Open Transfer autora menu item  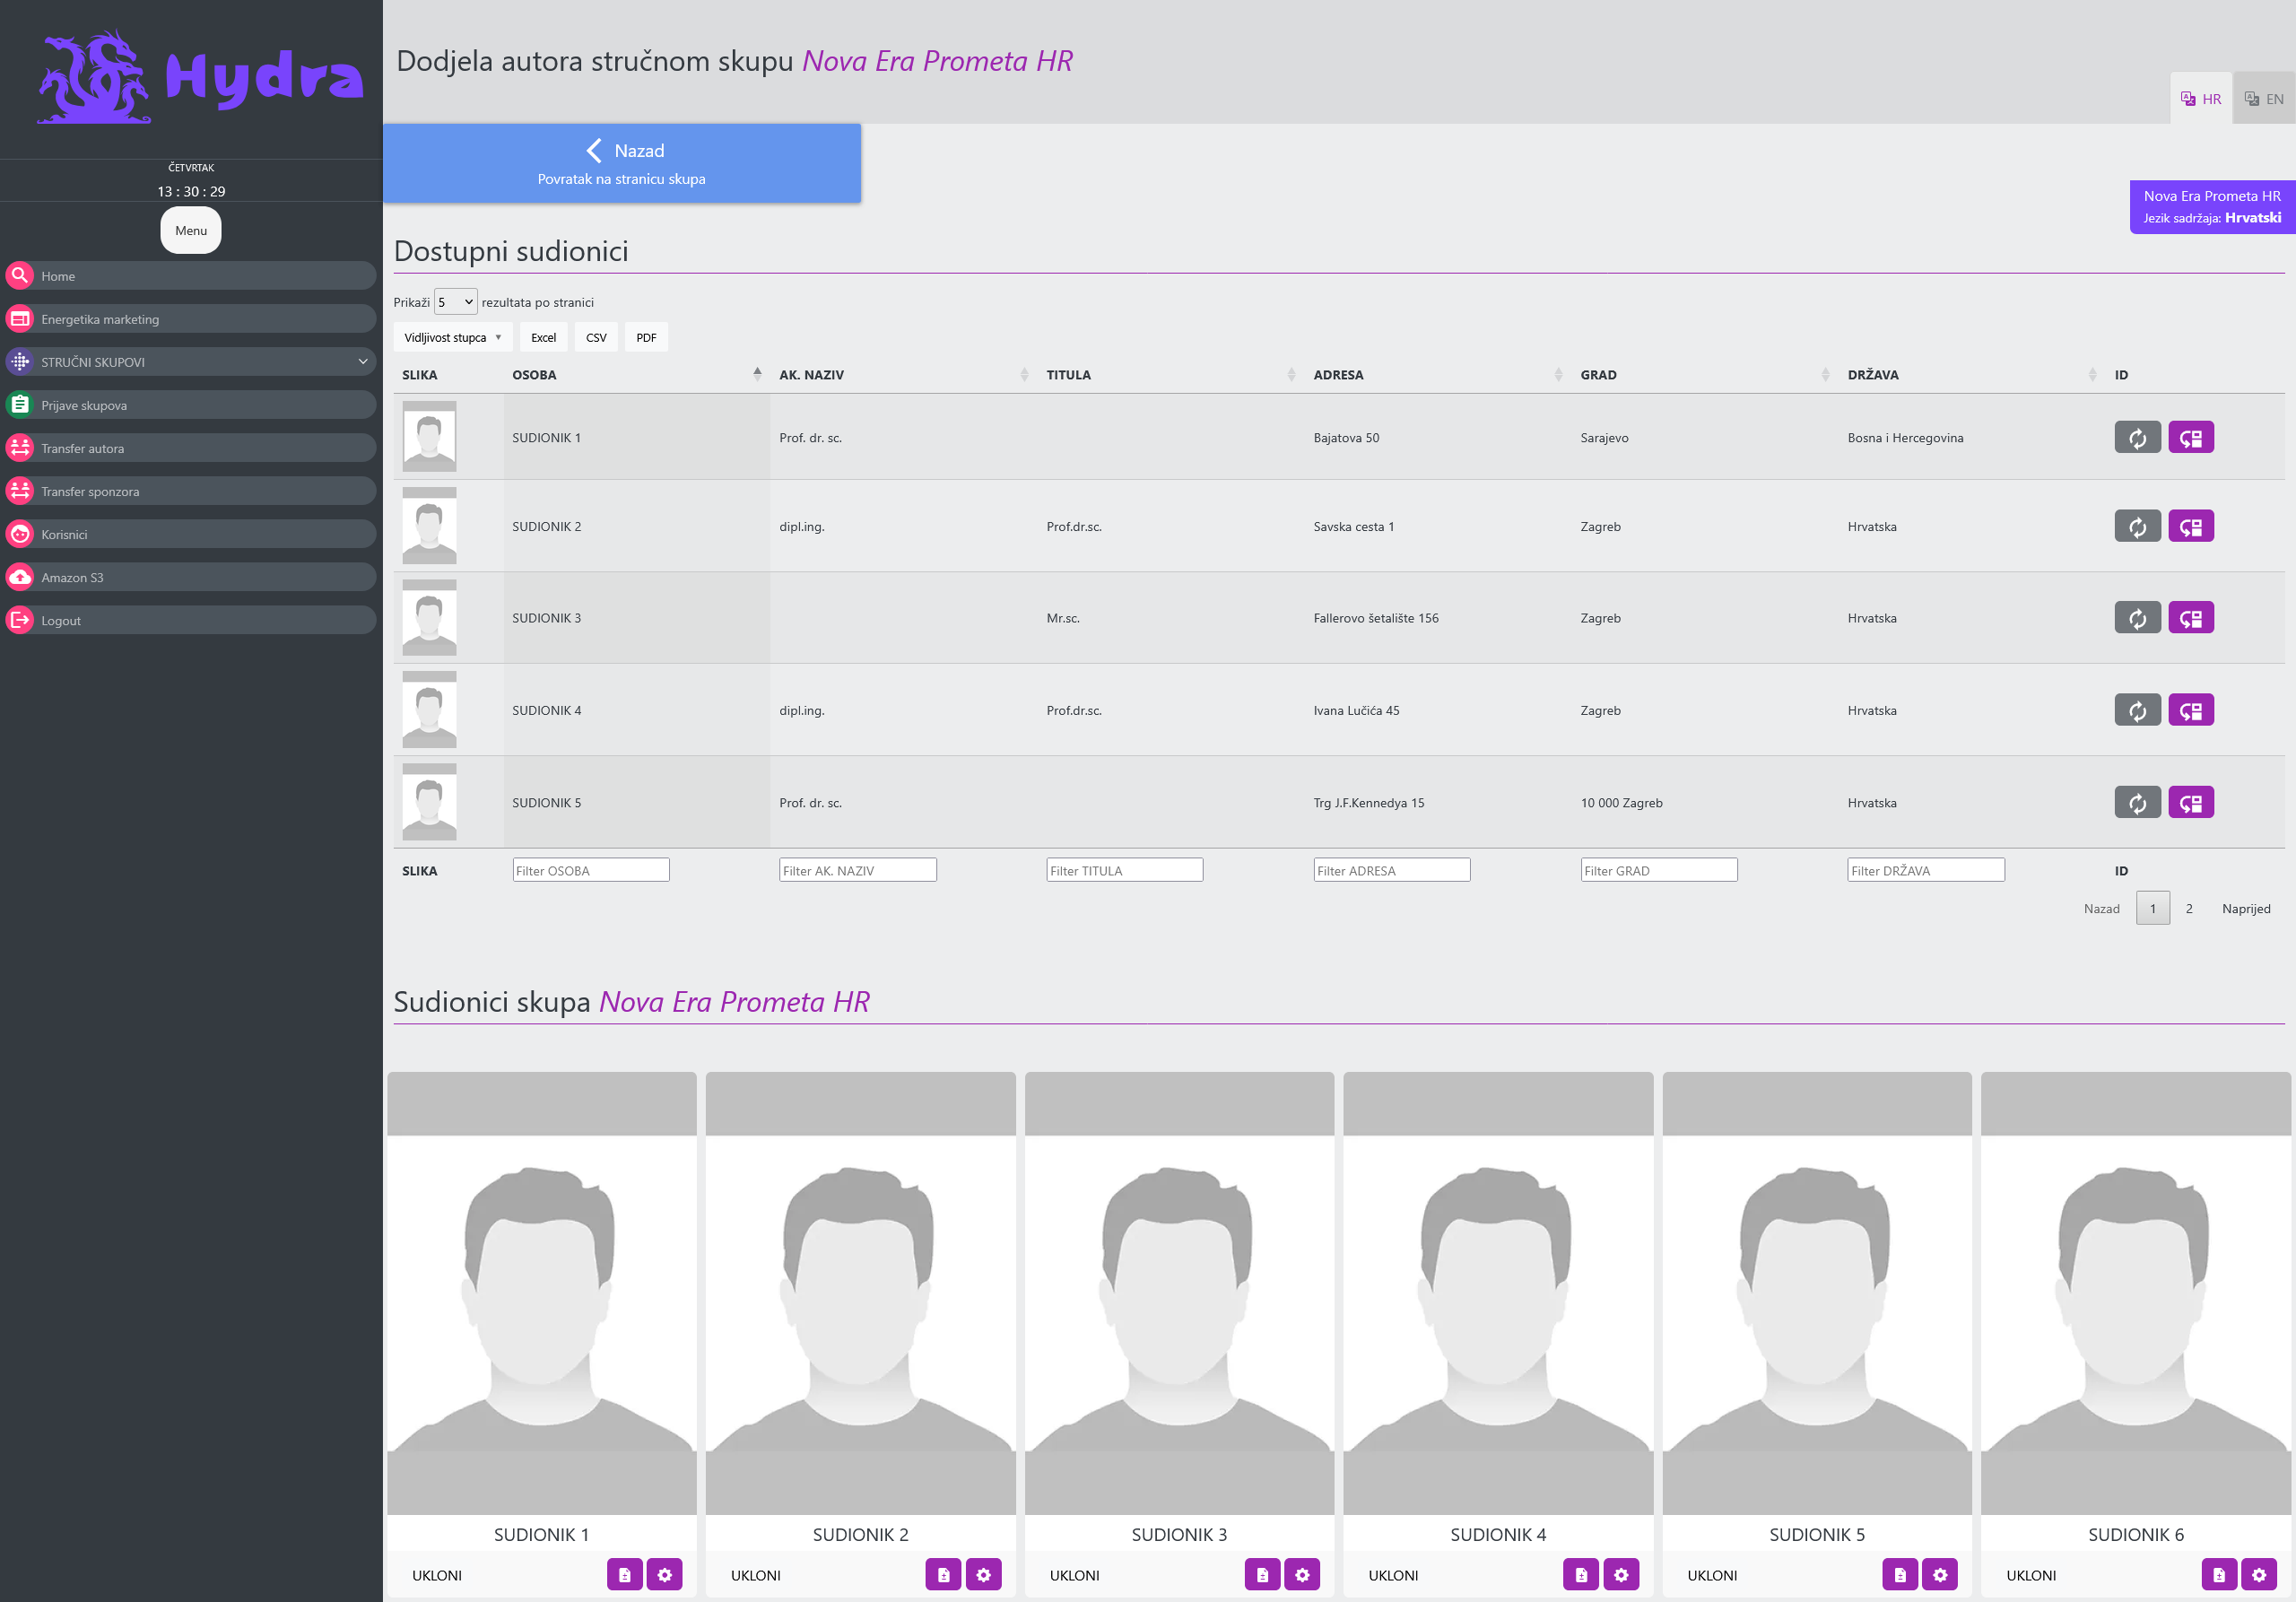(x=190, y=448)
